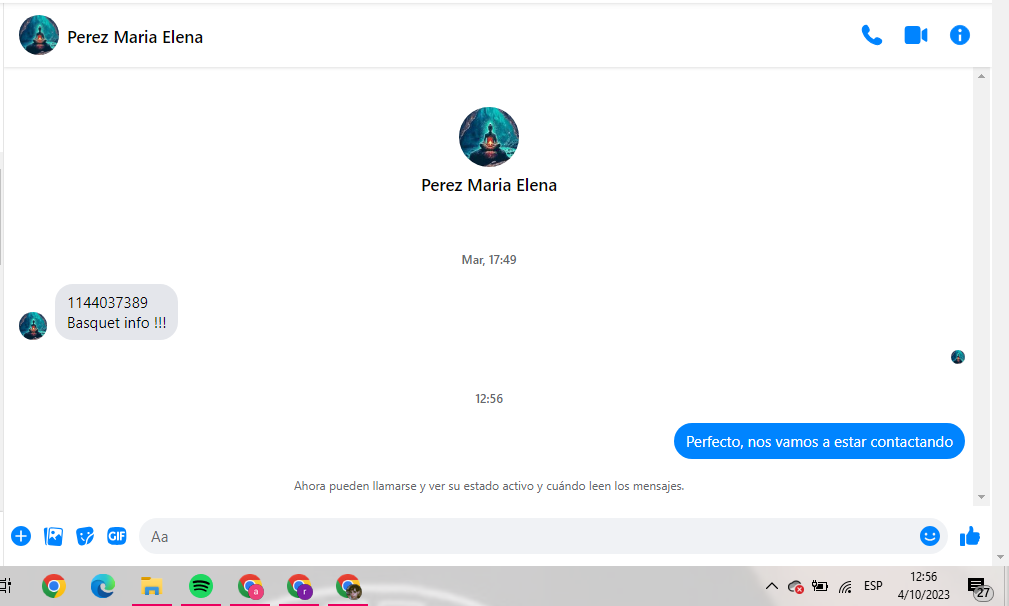1009x606 pixels.
Task: Click the Perez Maria Elena name in header
Action: click(135, 38)
